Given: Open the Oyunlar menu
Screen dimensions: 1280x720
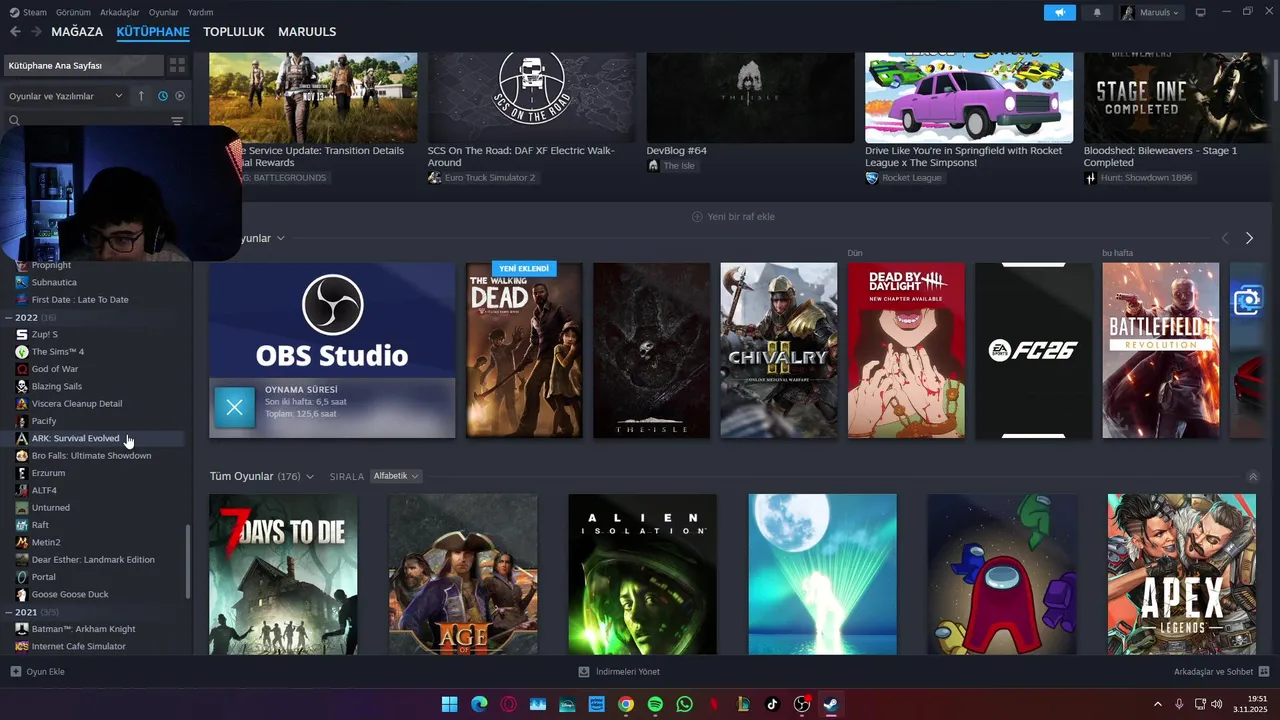Looking at the screenshot, I should 164,12.
